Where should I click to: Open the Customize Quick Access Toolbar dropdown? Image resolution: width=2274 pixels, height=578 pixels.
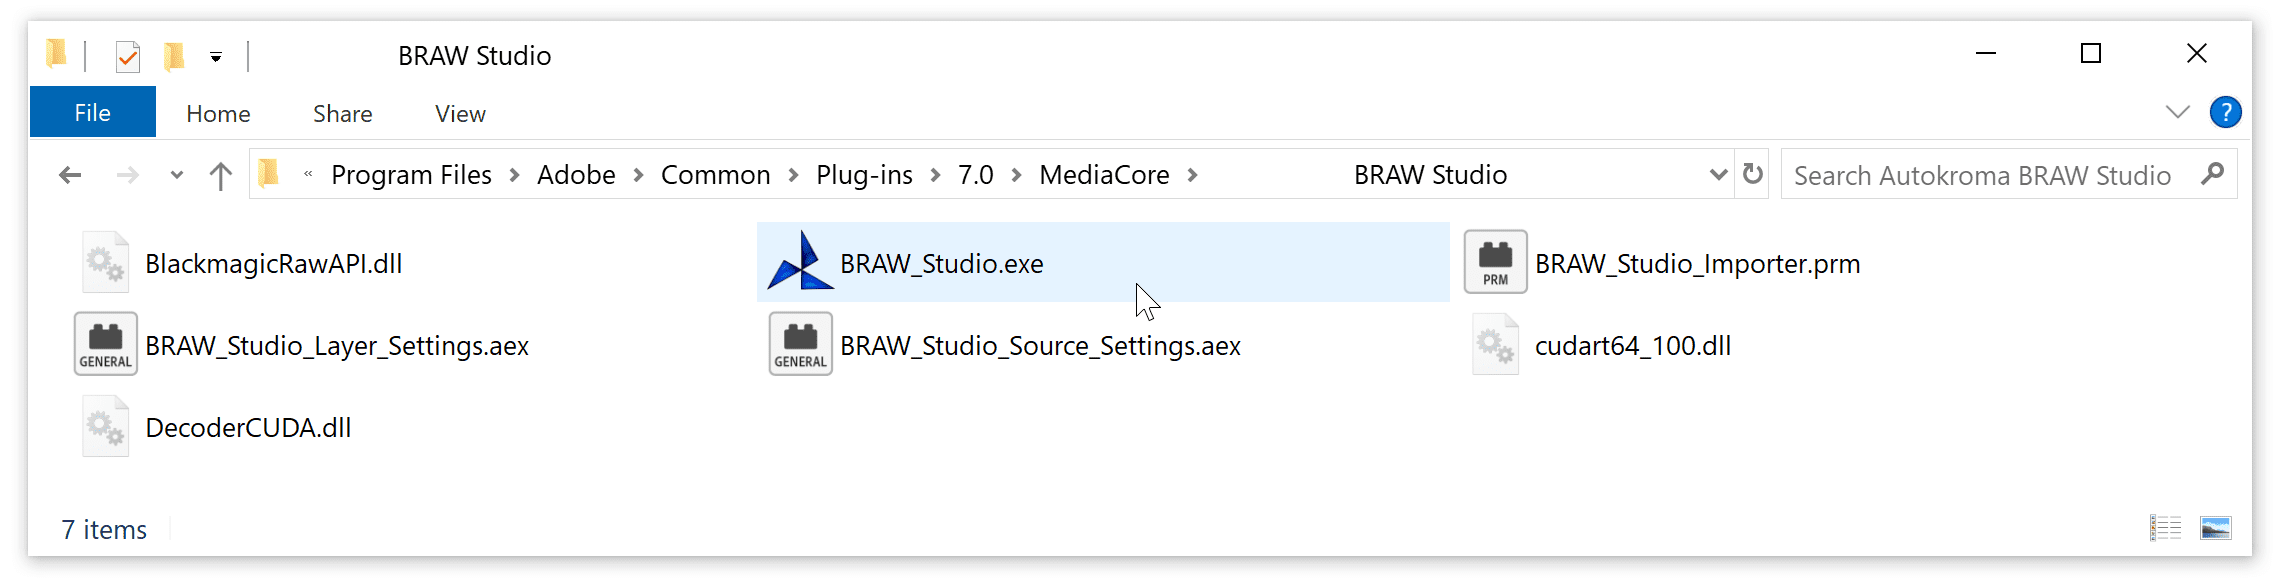(x=216, y=57)
